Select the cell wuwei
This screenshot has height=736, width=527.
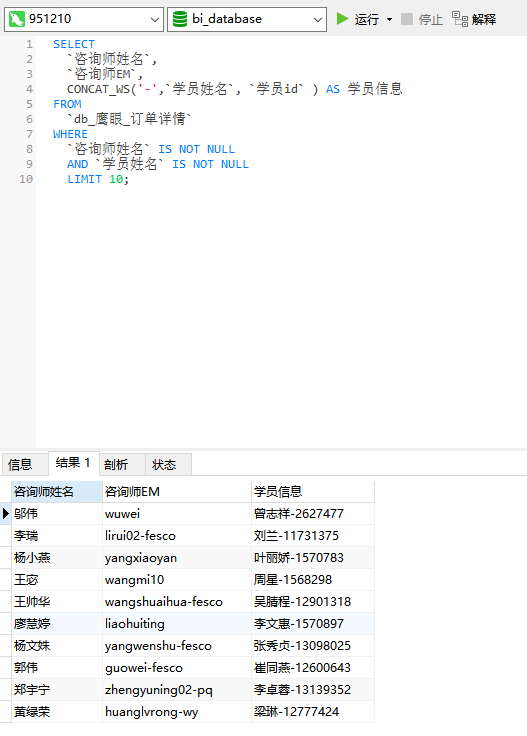click(x=177, y=514)
